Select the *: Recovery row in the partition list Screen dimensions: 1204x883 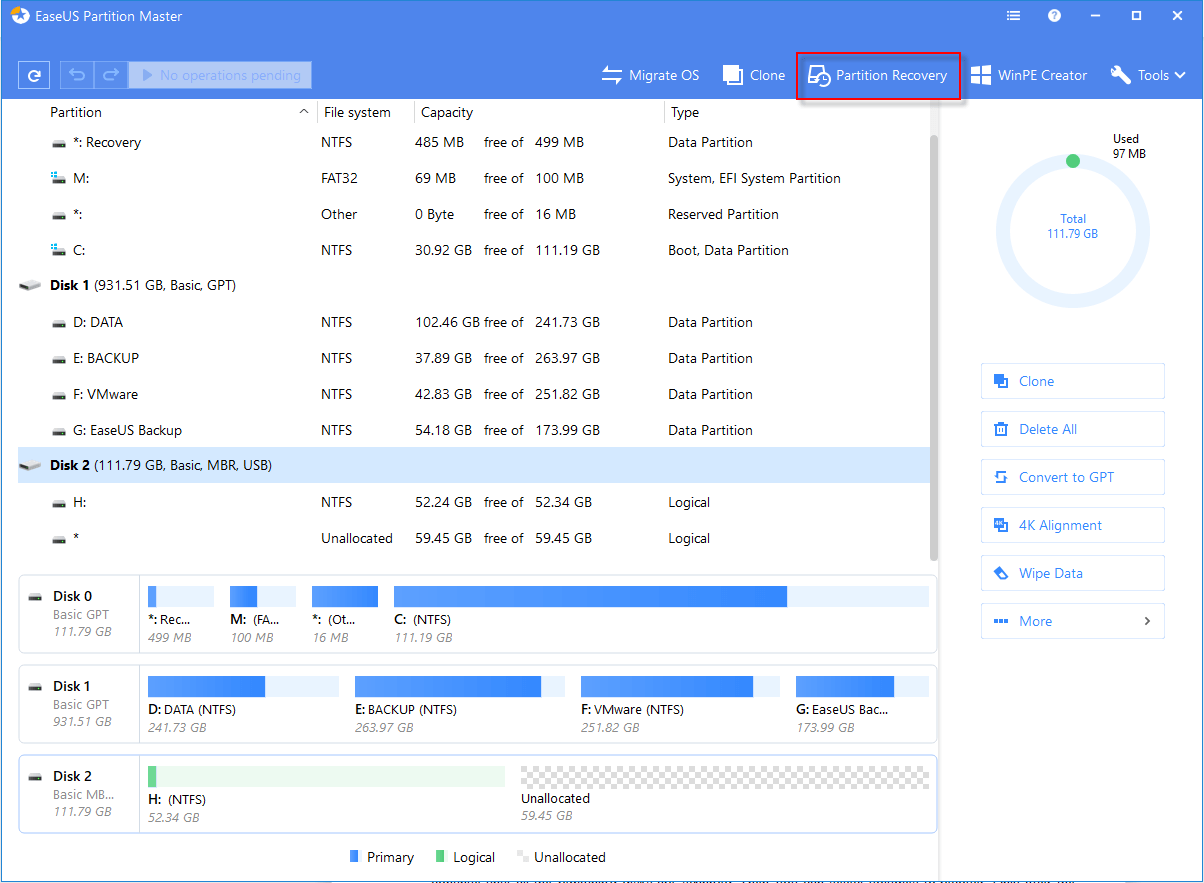[474, 142]
